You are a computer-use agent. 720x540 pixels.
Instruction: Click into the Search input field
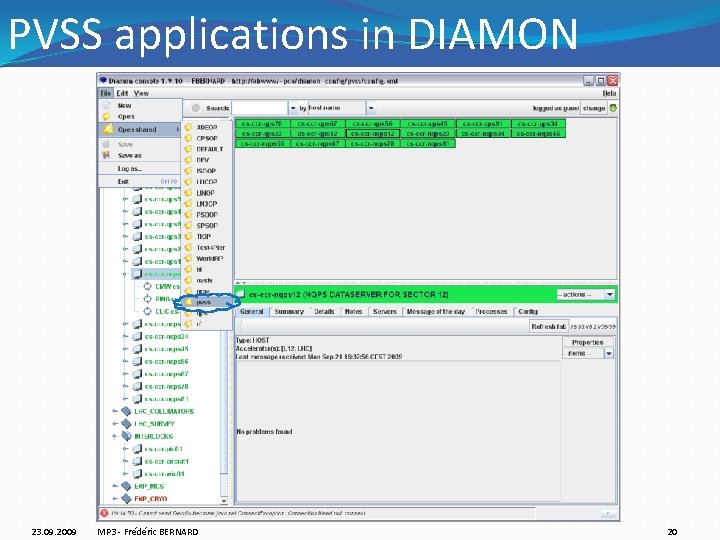[260, 108]
